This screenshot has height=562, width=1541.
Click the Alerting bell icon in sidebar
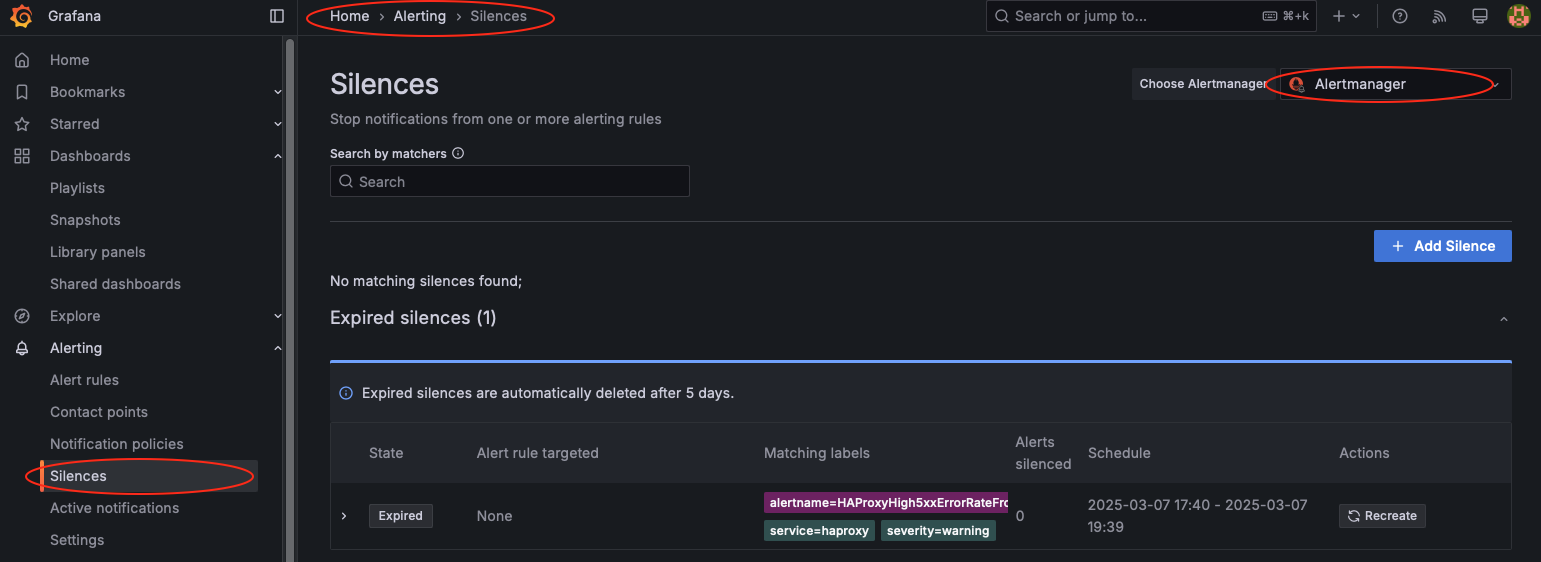point(22,348)
